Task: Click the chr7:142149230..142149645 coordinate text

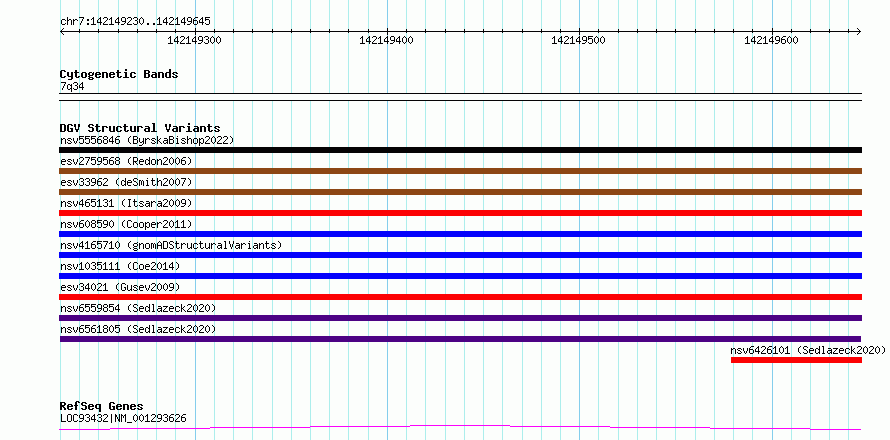Action: pos(135,22)
